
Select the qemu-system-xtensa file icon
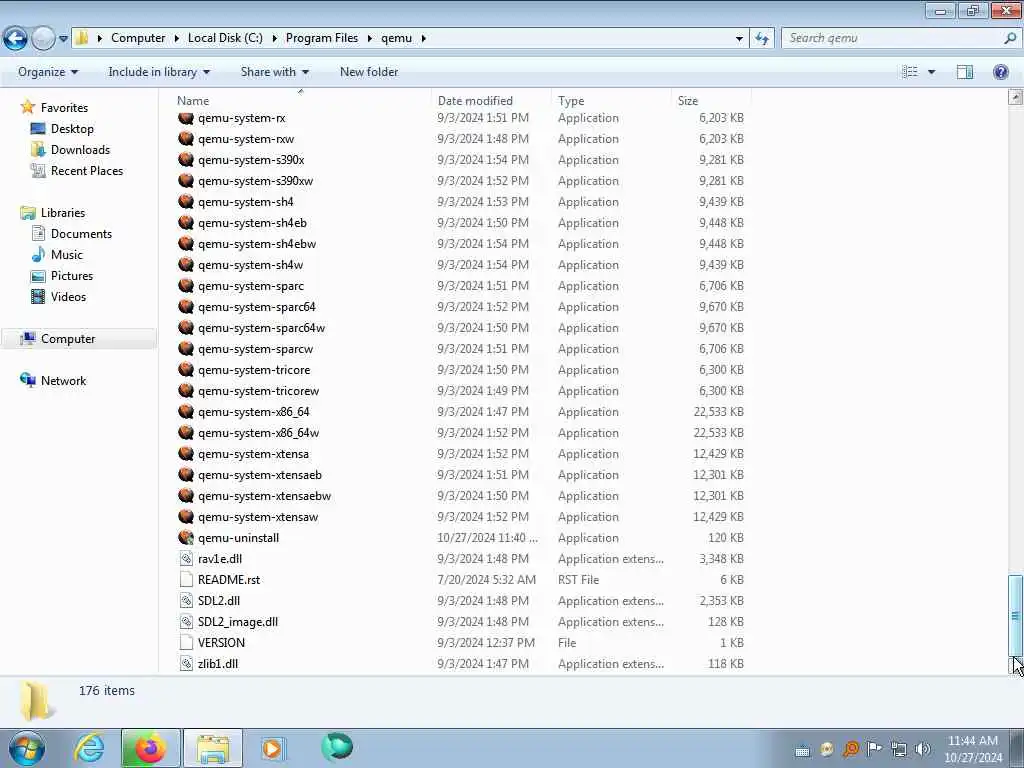[x=186, y=453]
